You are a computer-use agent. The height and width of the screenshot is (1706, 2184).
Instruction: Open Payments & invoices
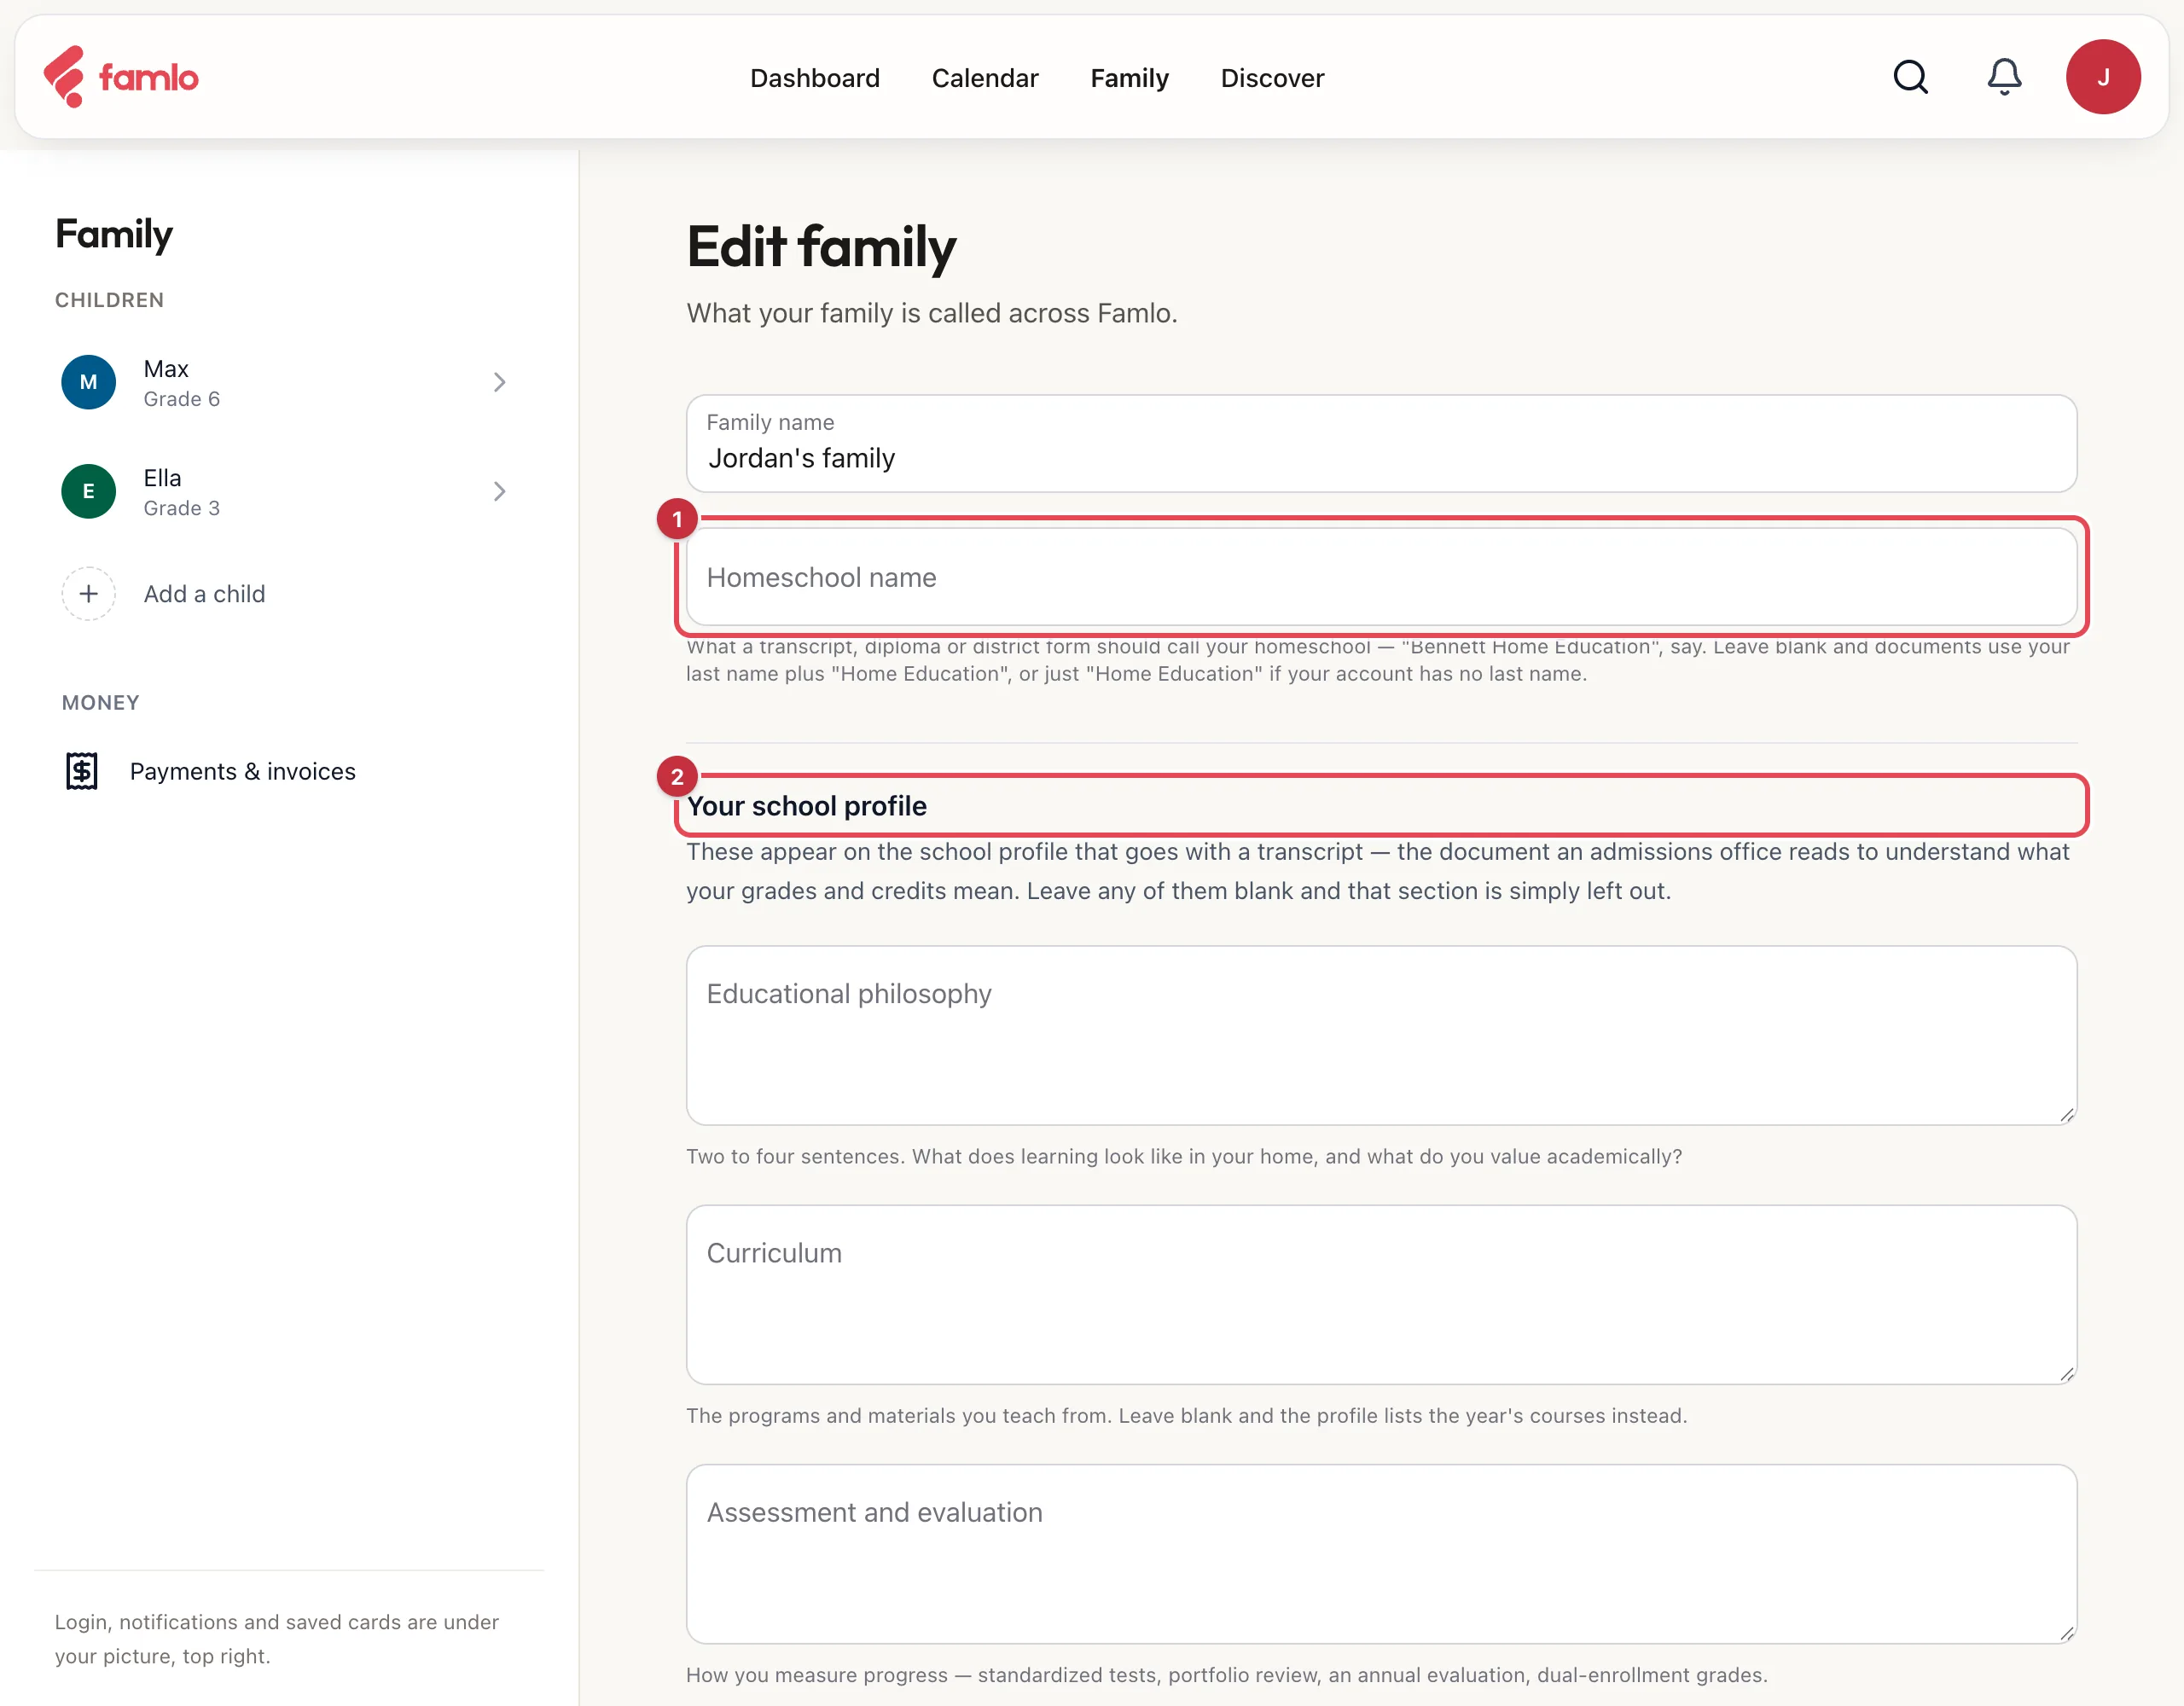point(243,771)
